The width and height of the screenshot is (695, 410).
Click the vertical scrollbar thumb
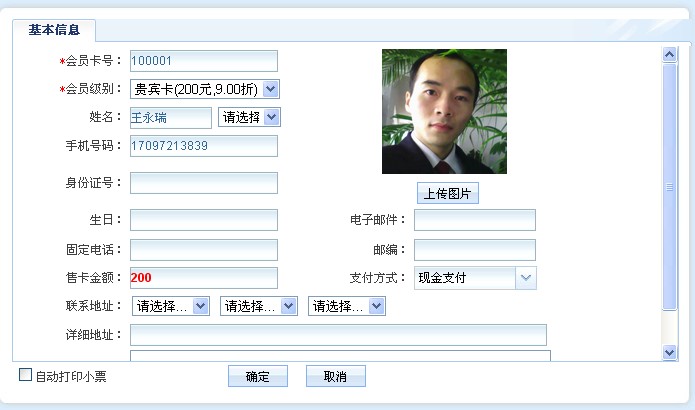(669, 187)
